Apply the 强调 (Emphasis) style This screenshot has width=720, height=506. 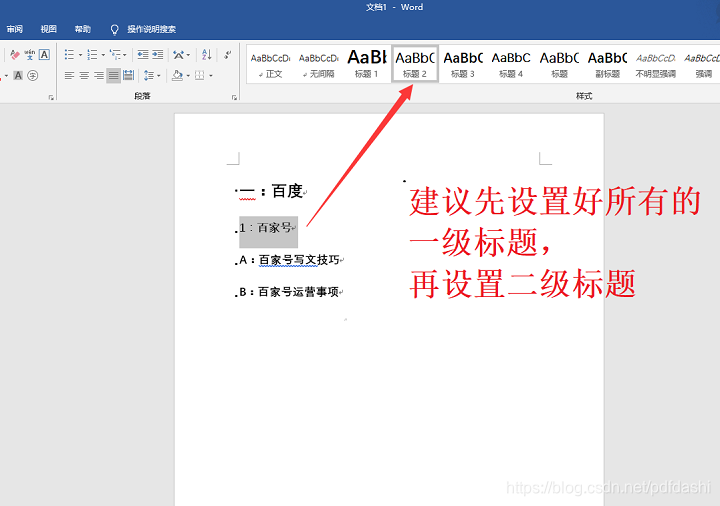(701, 64)
